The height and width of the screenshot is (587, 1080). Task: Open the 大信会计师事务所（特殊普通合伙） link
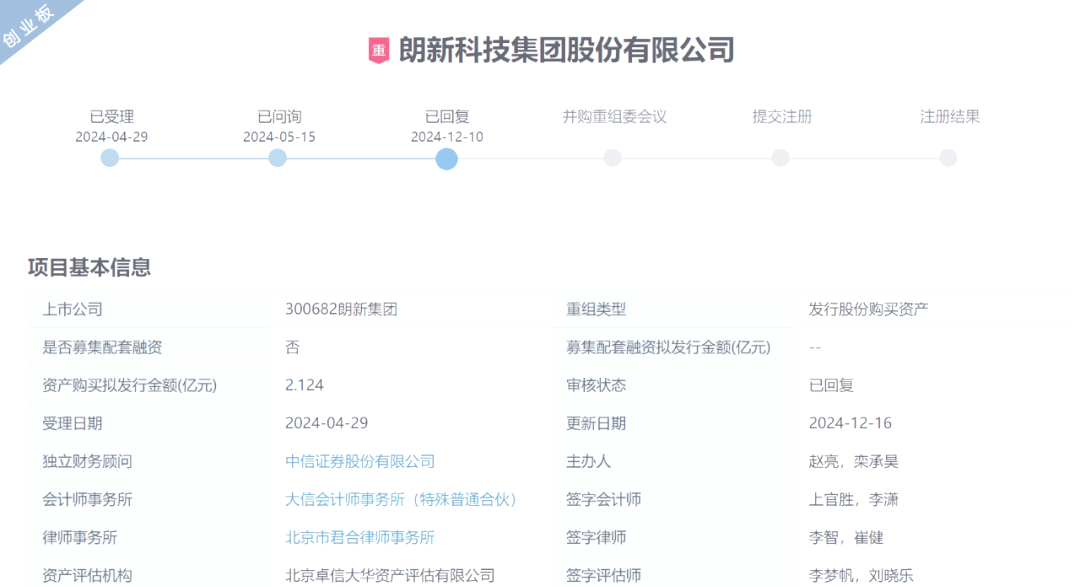click(401, 500)
